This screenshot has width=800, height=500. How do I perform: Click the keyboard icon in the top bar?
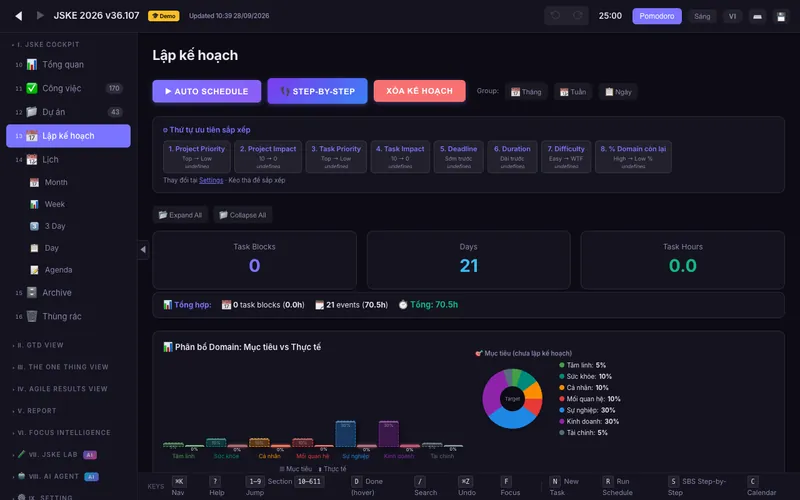(x=757, y=16)
